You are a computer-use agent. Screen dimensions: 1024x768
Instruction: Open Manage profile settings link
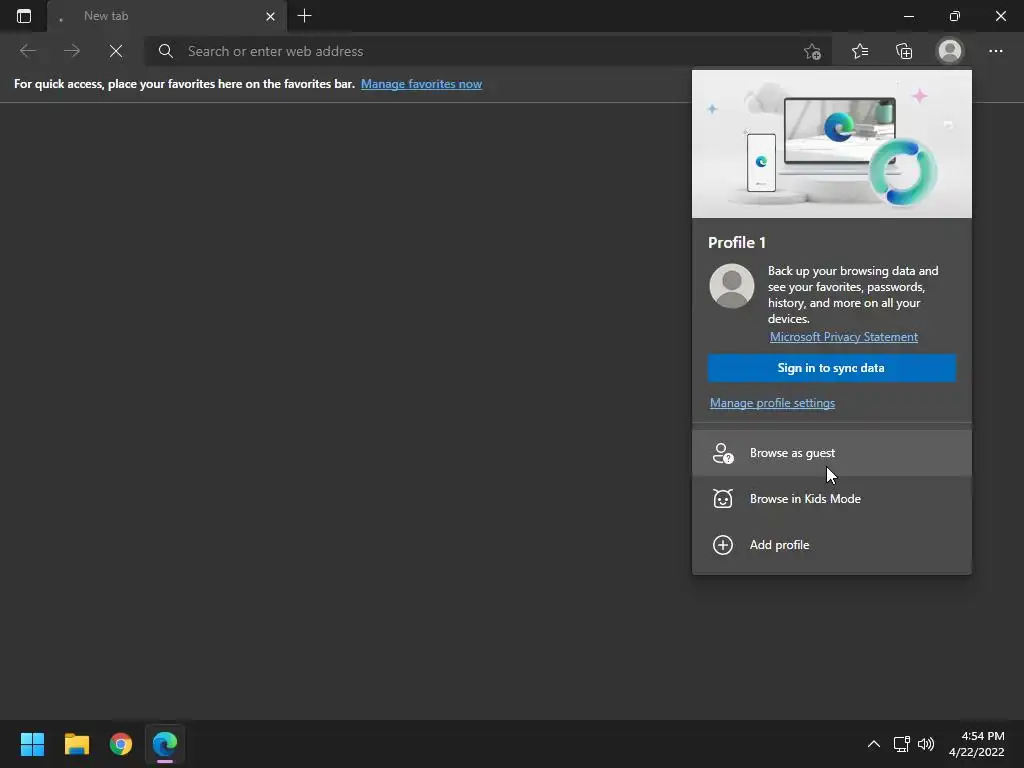pos(773,403)
